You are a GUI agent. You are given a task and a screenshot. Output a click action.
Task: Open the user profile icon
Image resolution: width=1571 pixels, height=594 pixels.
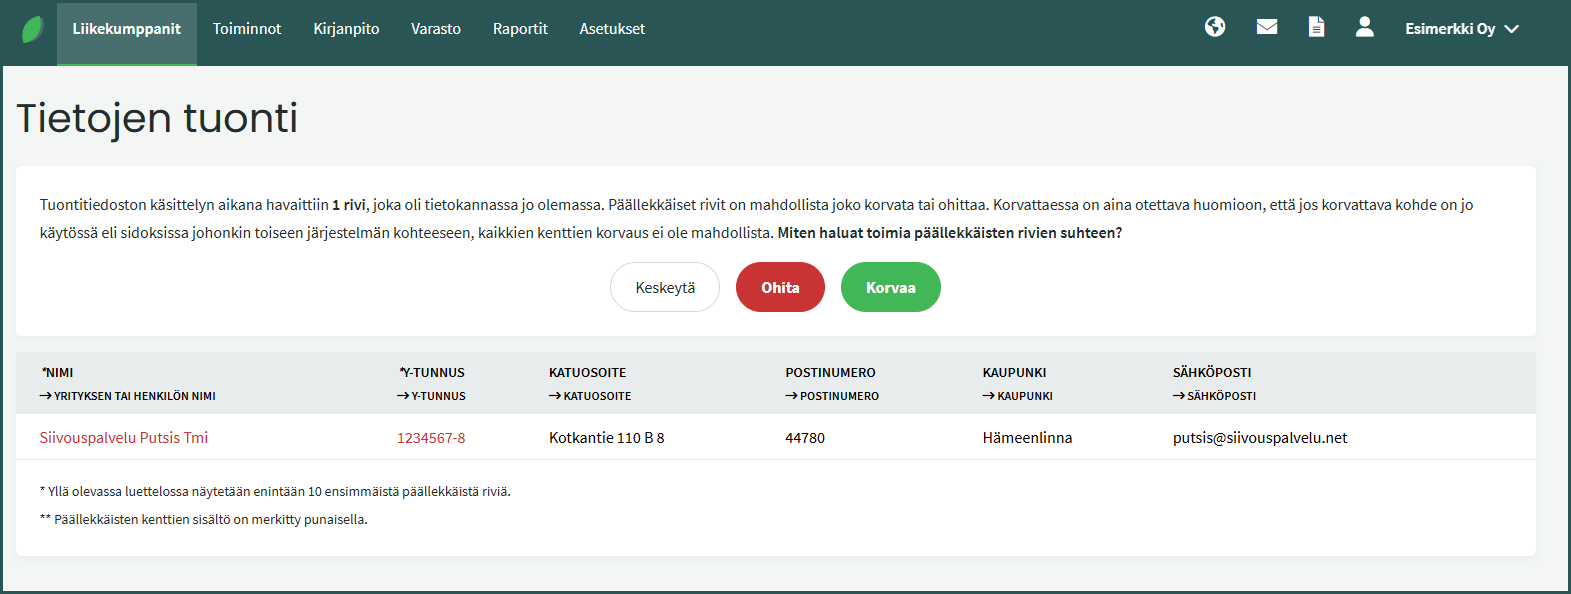(1365, 27)
